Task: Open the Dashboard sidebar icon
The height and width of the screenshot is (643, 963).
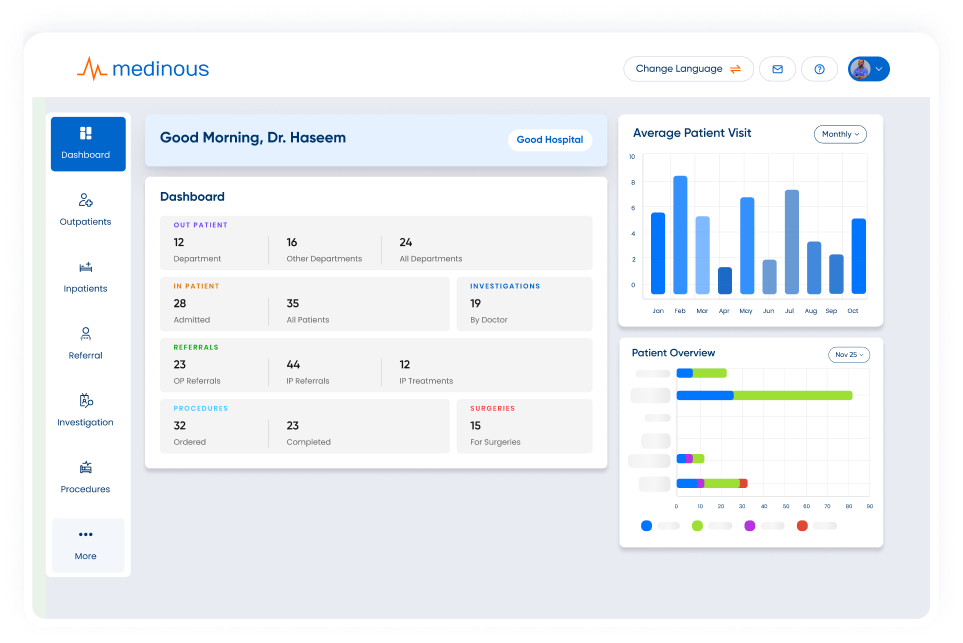Action: coord(86,134)
